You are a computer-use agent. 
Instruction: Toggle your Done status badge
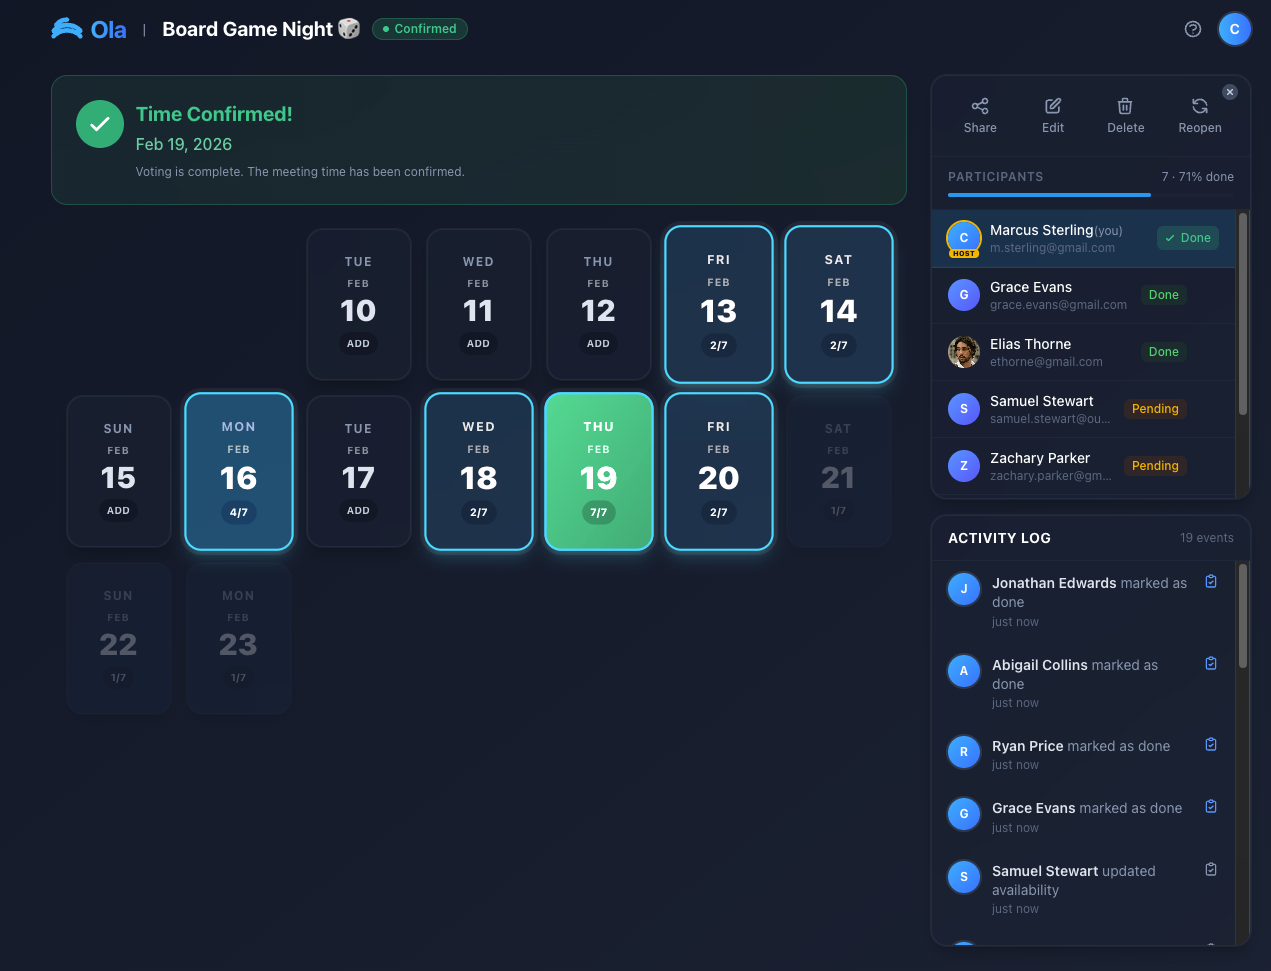click(x=1188, y=238)
